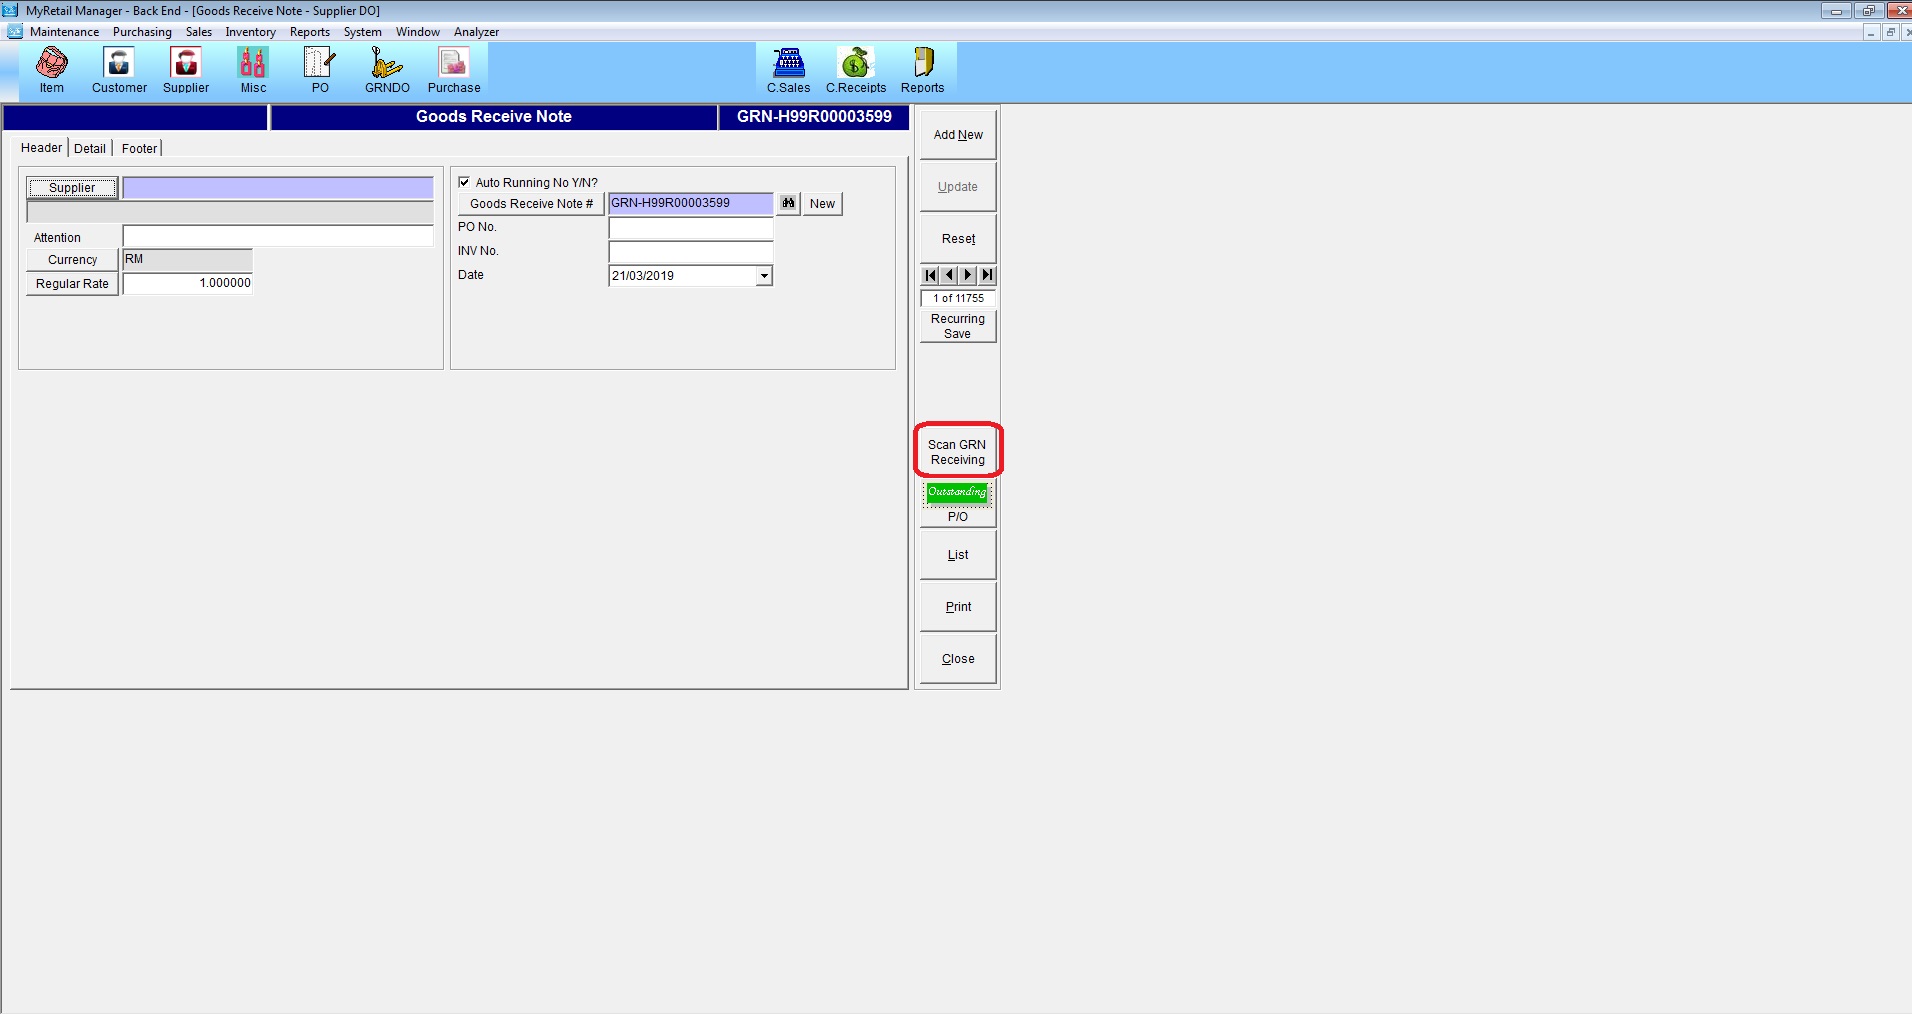Viewport: 1912px width, 1014px height.
Task: Open the Purchasing menu
Action: click(x=142, y=32)
